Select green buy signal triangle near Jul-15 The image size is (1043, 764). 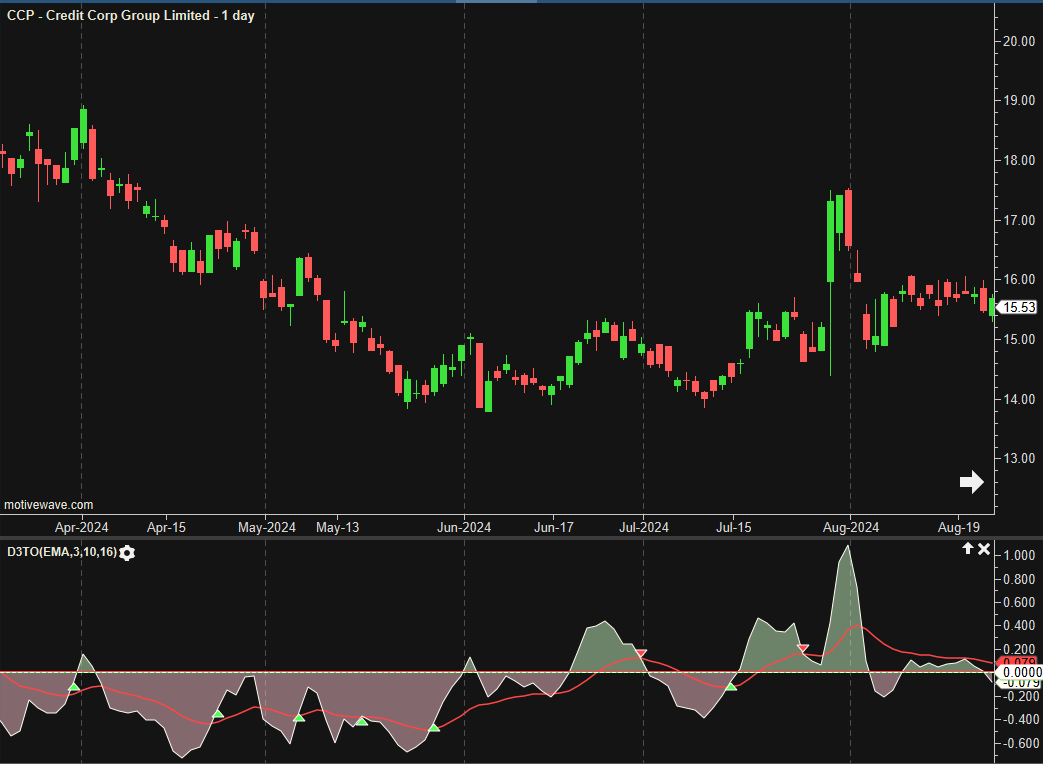tap(731, 686)
